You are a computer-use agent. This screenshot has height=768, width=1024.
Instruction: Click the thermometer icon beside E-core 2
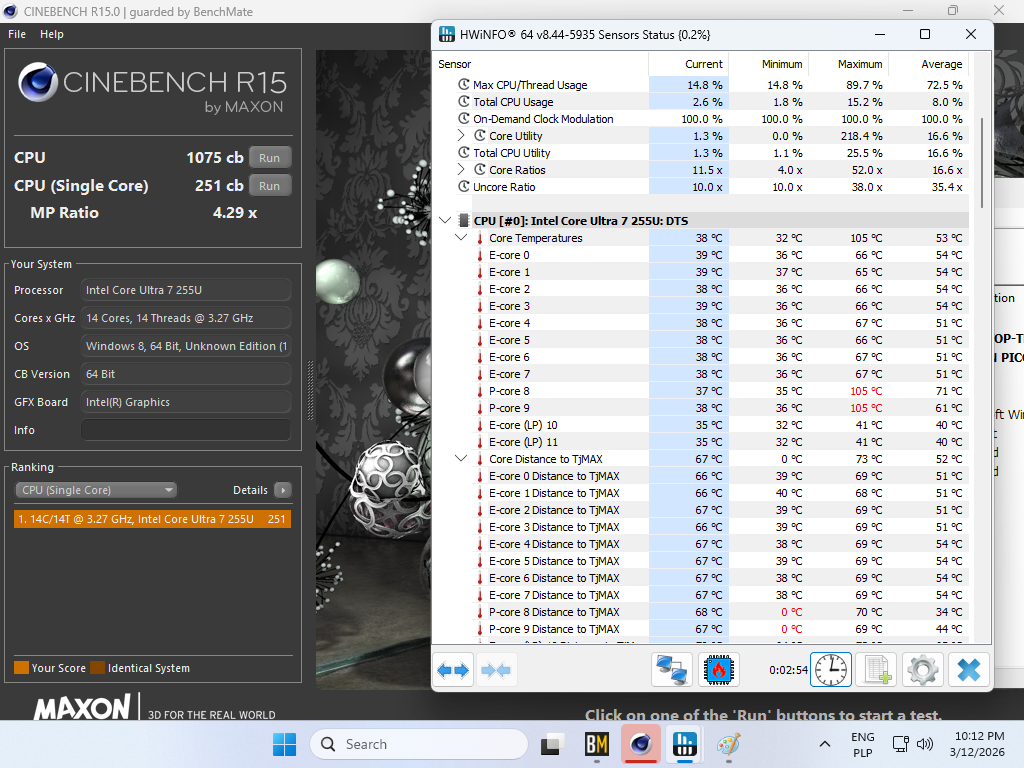tap(479, 289)
